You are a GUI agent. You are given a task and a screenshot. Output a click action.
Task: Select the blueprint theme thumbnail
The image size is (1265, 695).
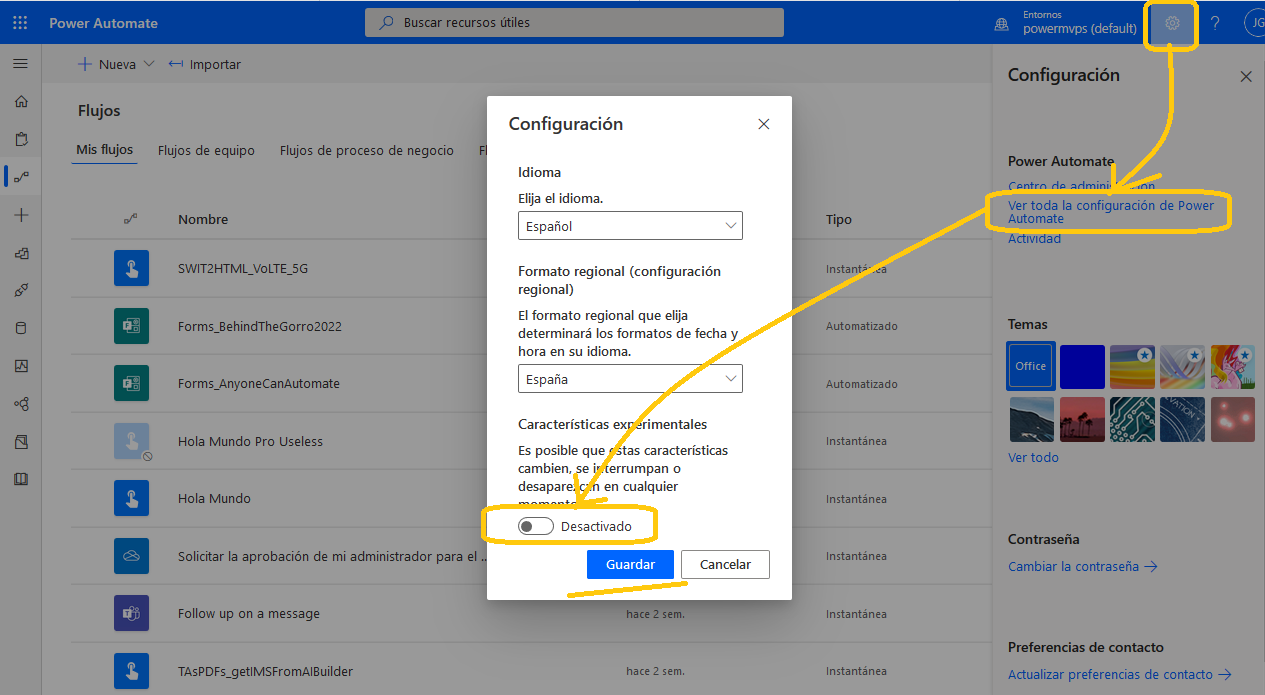1183,420
